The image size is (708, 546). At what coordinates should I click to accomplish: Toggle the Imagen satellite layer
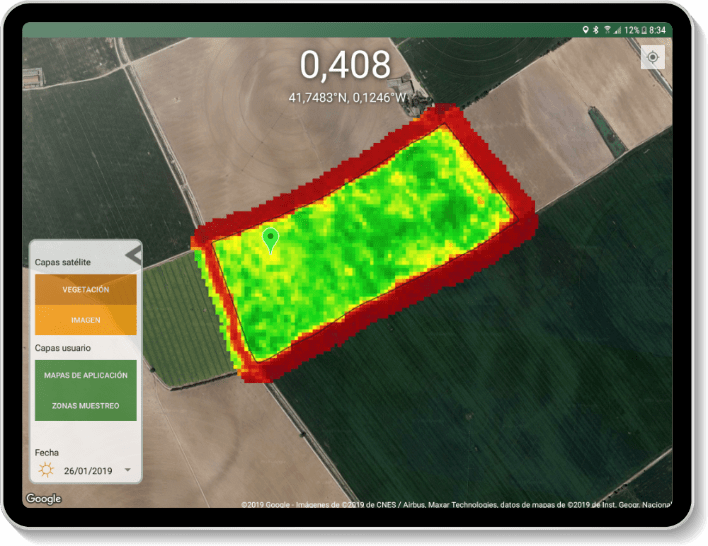[x=85, y=320]
